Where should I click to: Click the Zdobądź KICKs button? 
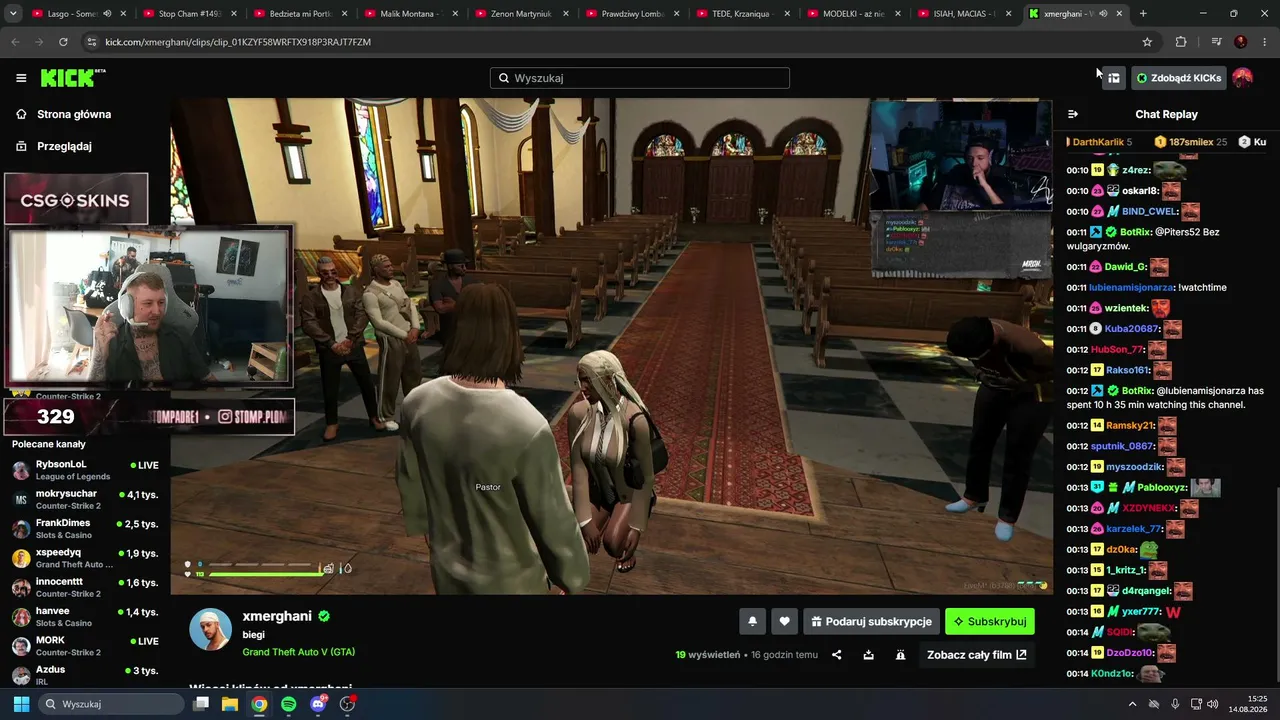1179,78
